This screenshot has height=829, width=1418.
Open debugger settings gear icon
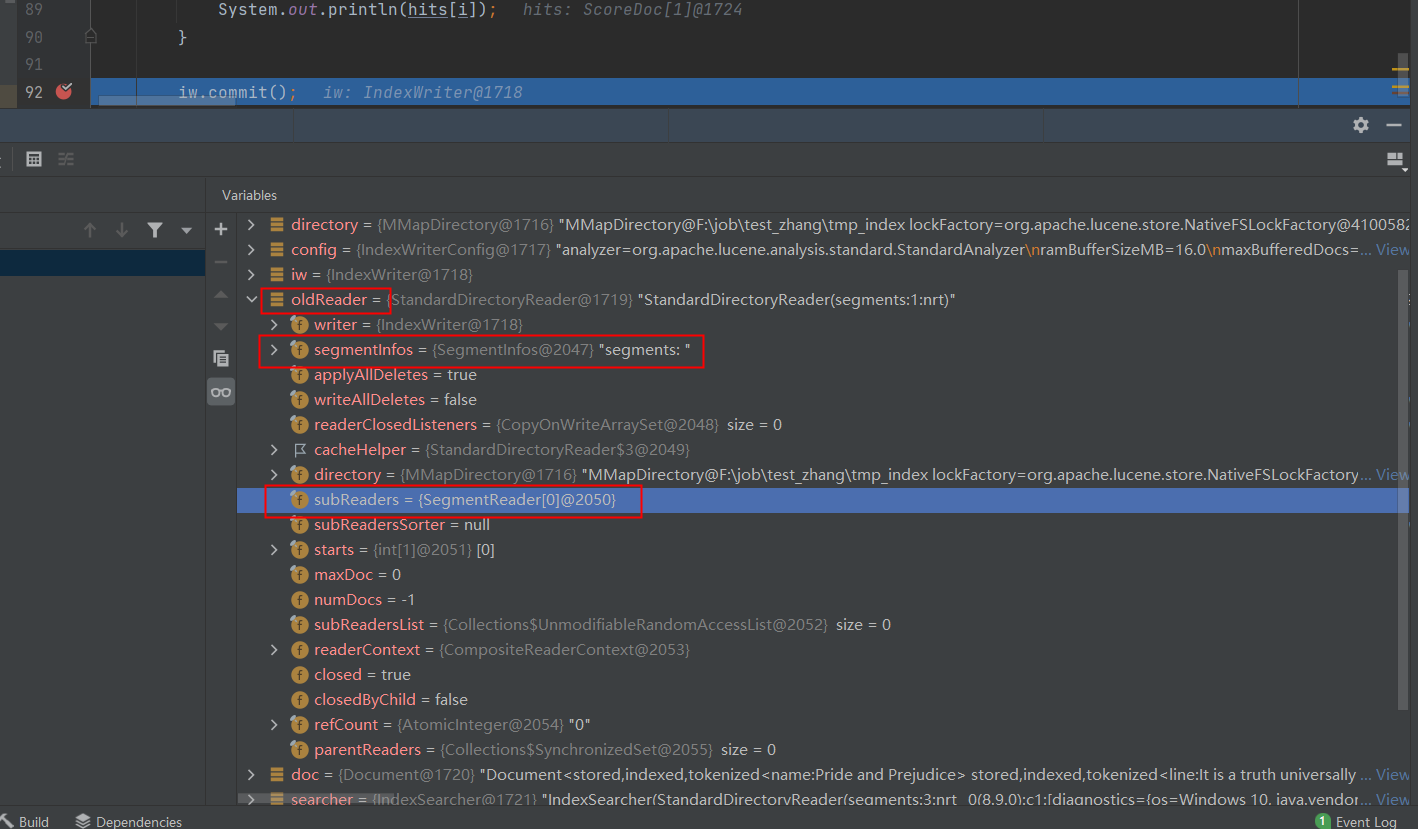click(x=1361, y=125)
